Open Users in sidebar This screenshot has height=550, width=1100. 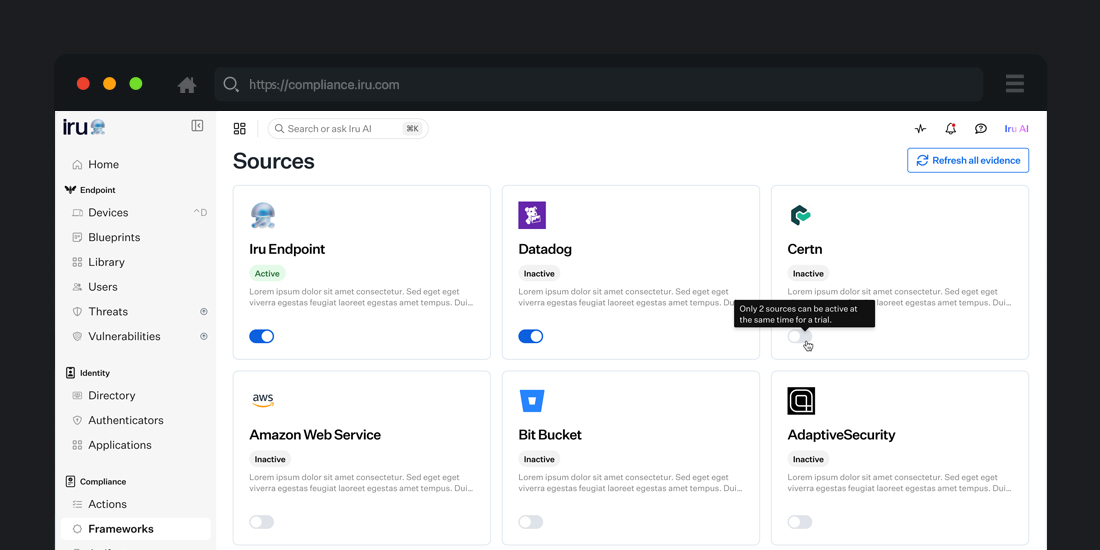pyautogui.click(x=135, y=287)
